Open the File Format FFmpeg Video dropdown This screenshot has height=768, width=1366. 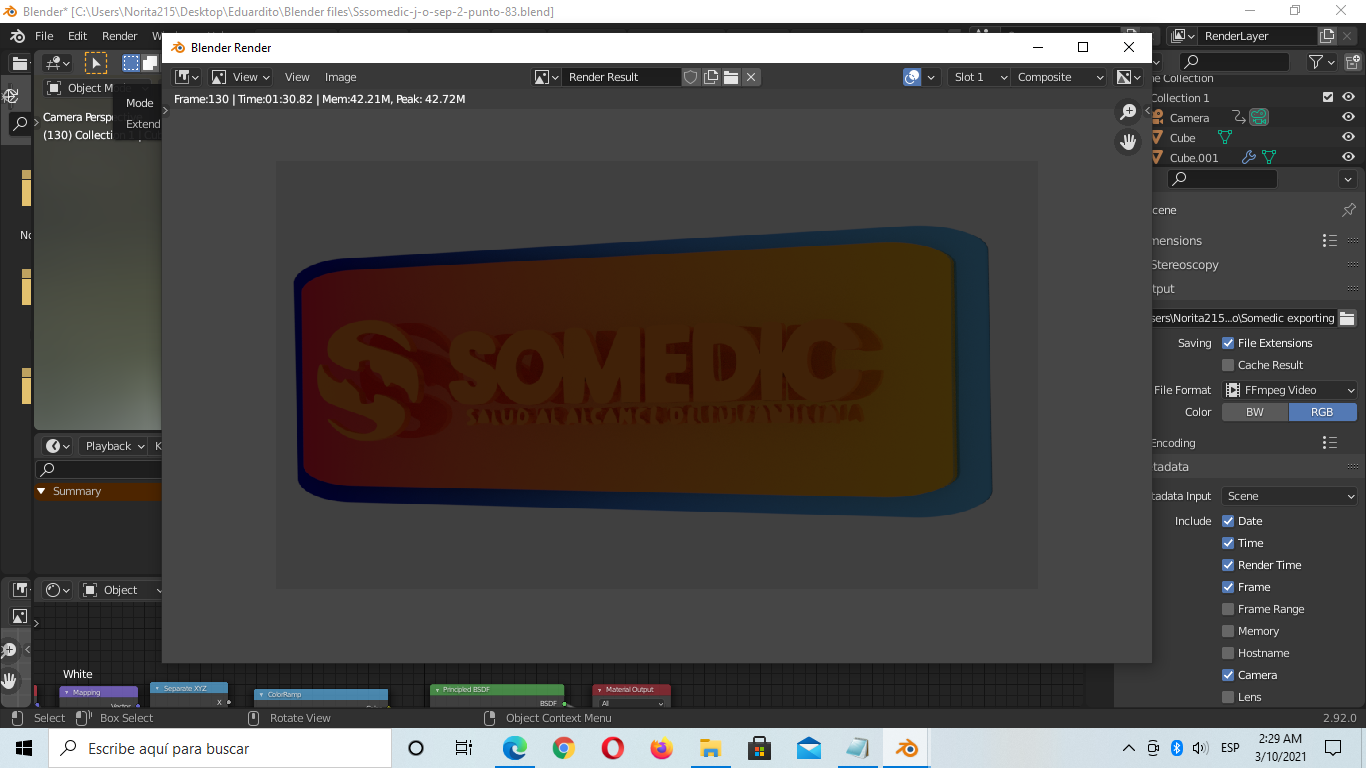click(1290, 390)
